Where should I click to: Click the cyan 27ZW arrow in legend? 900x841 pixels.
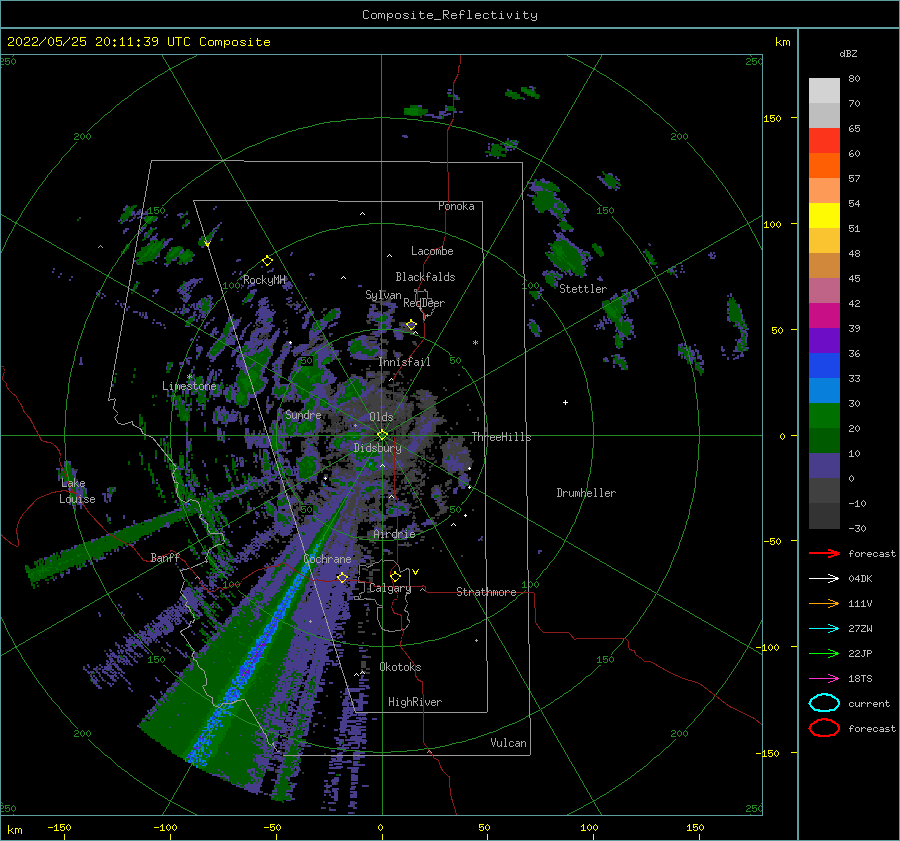pyautogui.click(x=824, y=629)
